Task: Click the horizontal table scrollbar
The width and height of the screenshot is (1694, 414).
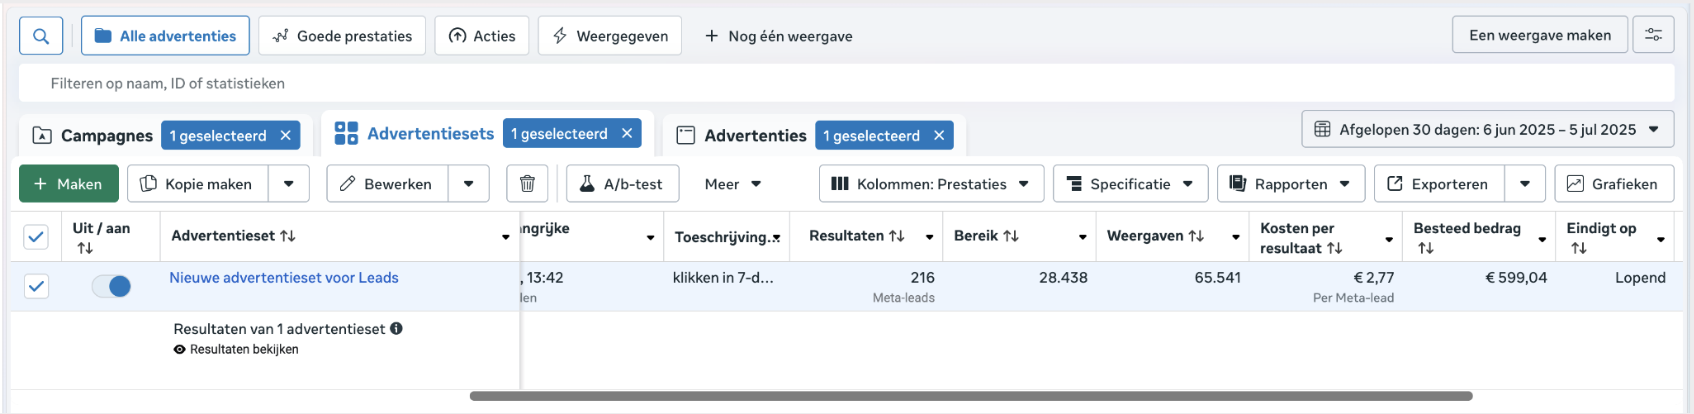Action: click(971, 396)
